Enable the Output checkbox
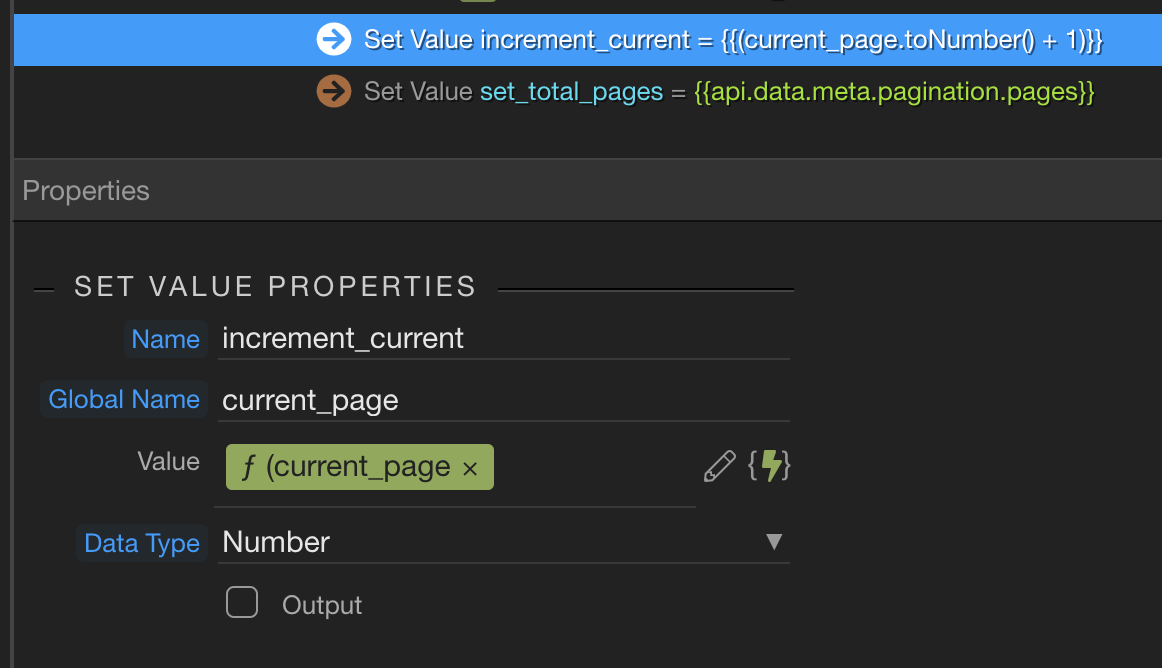1162x668 pixels. [x=242, y=603]
